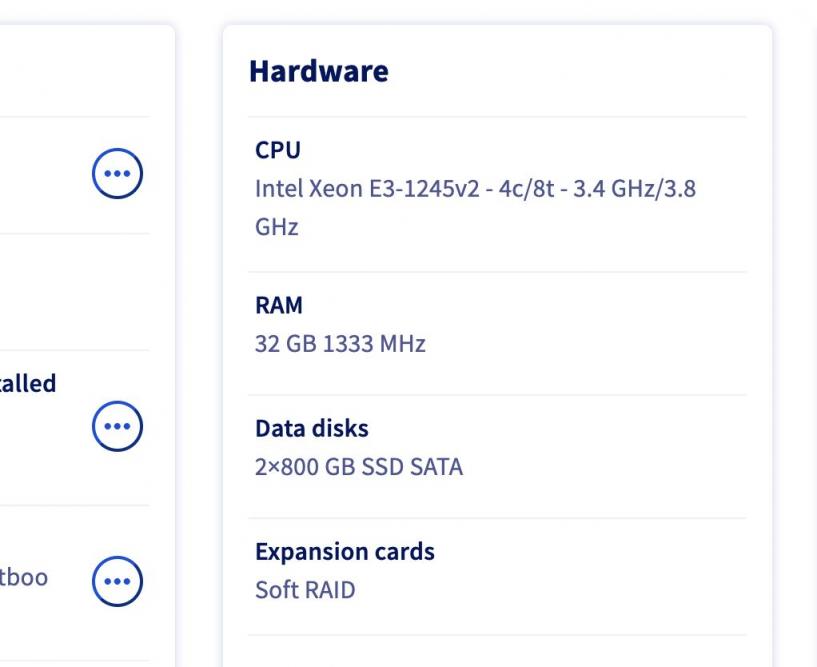The image size is (817, 667).
Task: Open ellipsis menu beside the "talled" text
Action: 117,427
